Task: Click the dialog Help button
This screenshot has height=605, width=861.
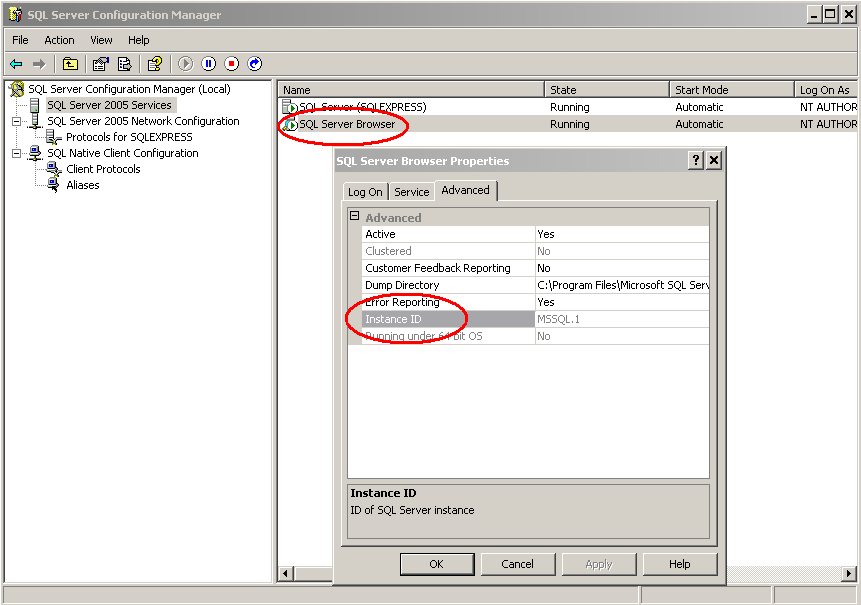Action: (x=680, y=564)
